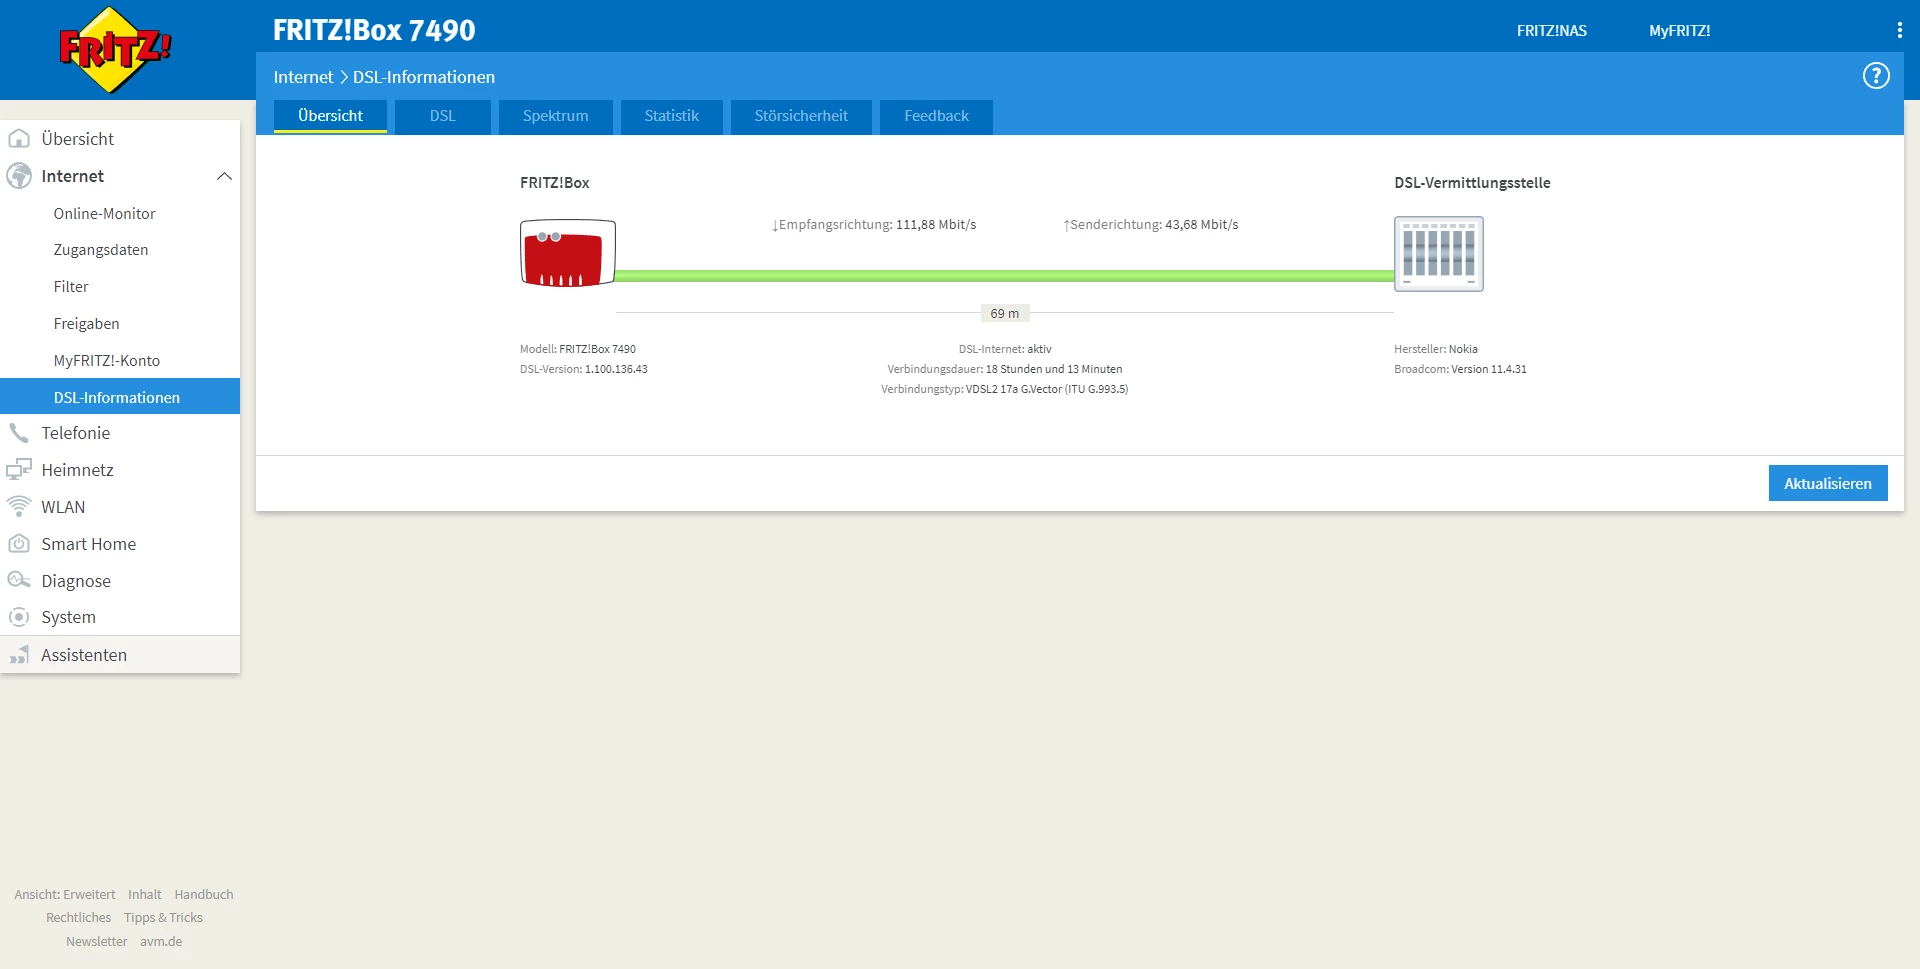
Task: Open Diagnose in the sidebar
Action: pyautogui.click(x=120, y=581)
